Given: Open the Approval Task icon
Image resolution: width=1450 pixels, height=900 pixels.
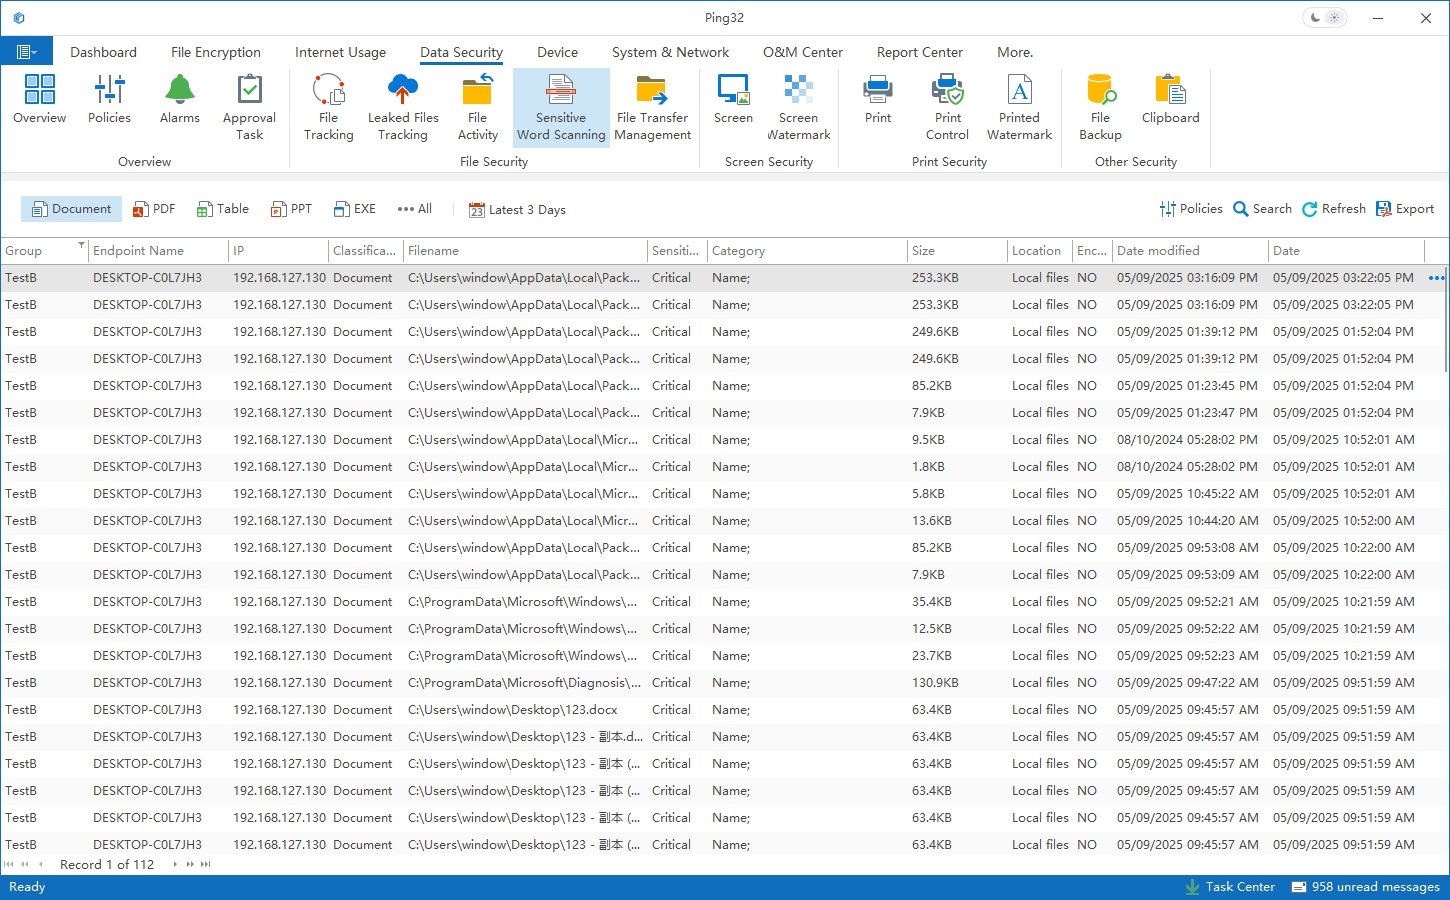Looking at the screenshot, I should [x=249, y=107].
